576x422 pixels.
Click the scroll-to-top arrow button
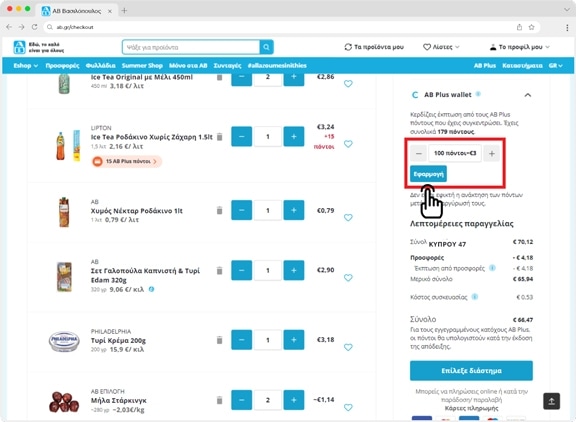coord(551,401)
